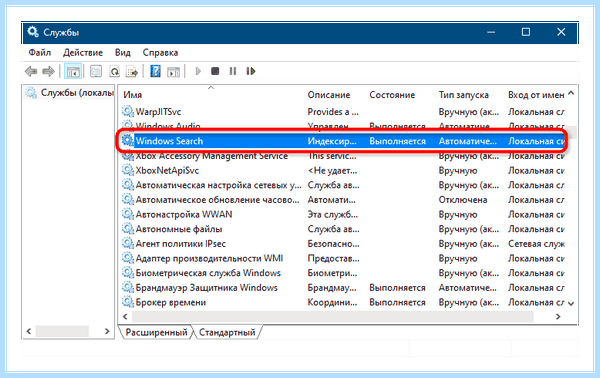Click the Forward arrow toolbar icon

click(x=49, y=71)
